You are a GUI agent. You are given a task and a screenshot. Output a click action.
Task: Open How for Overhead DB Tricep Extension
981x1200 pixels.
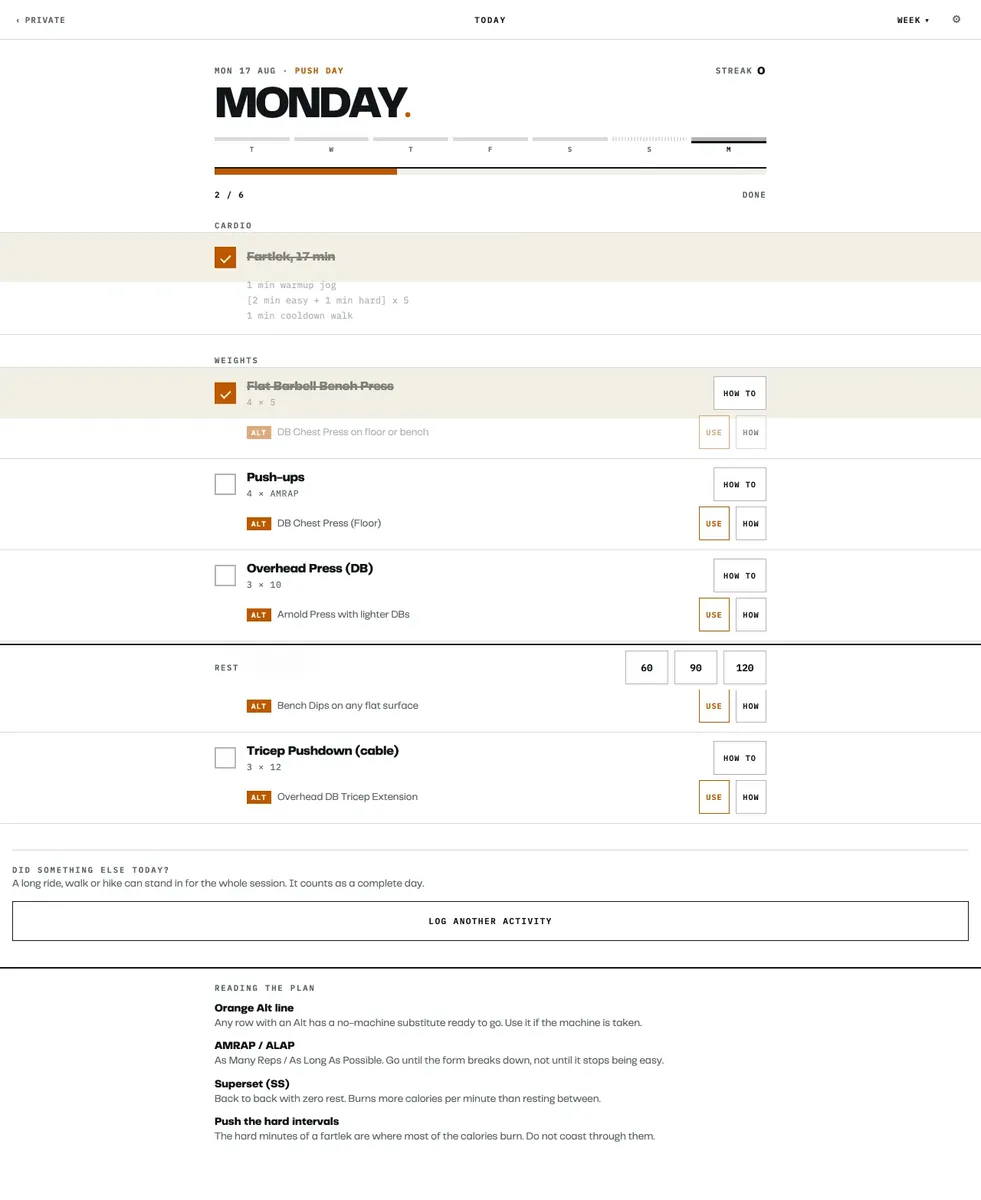(x=751, y=797)
